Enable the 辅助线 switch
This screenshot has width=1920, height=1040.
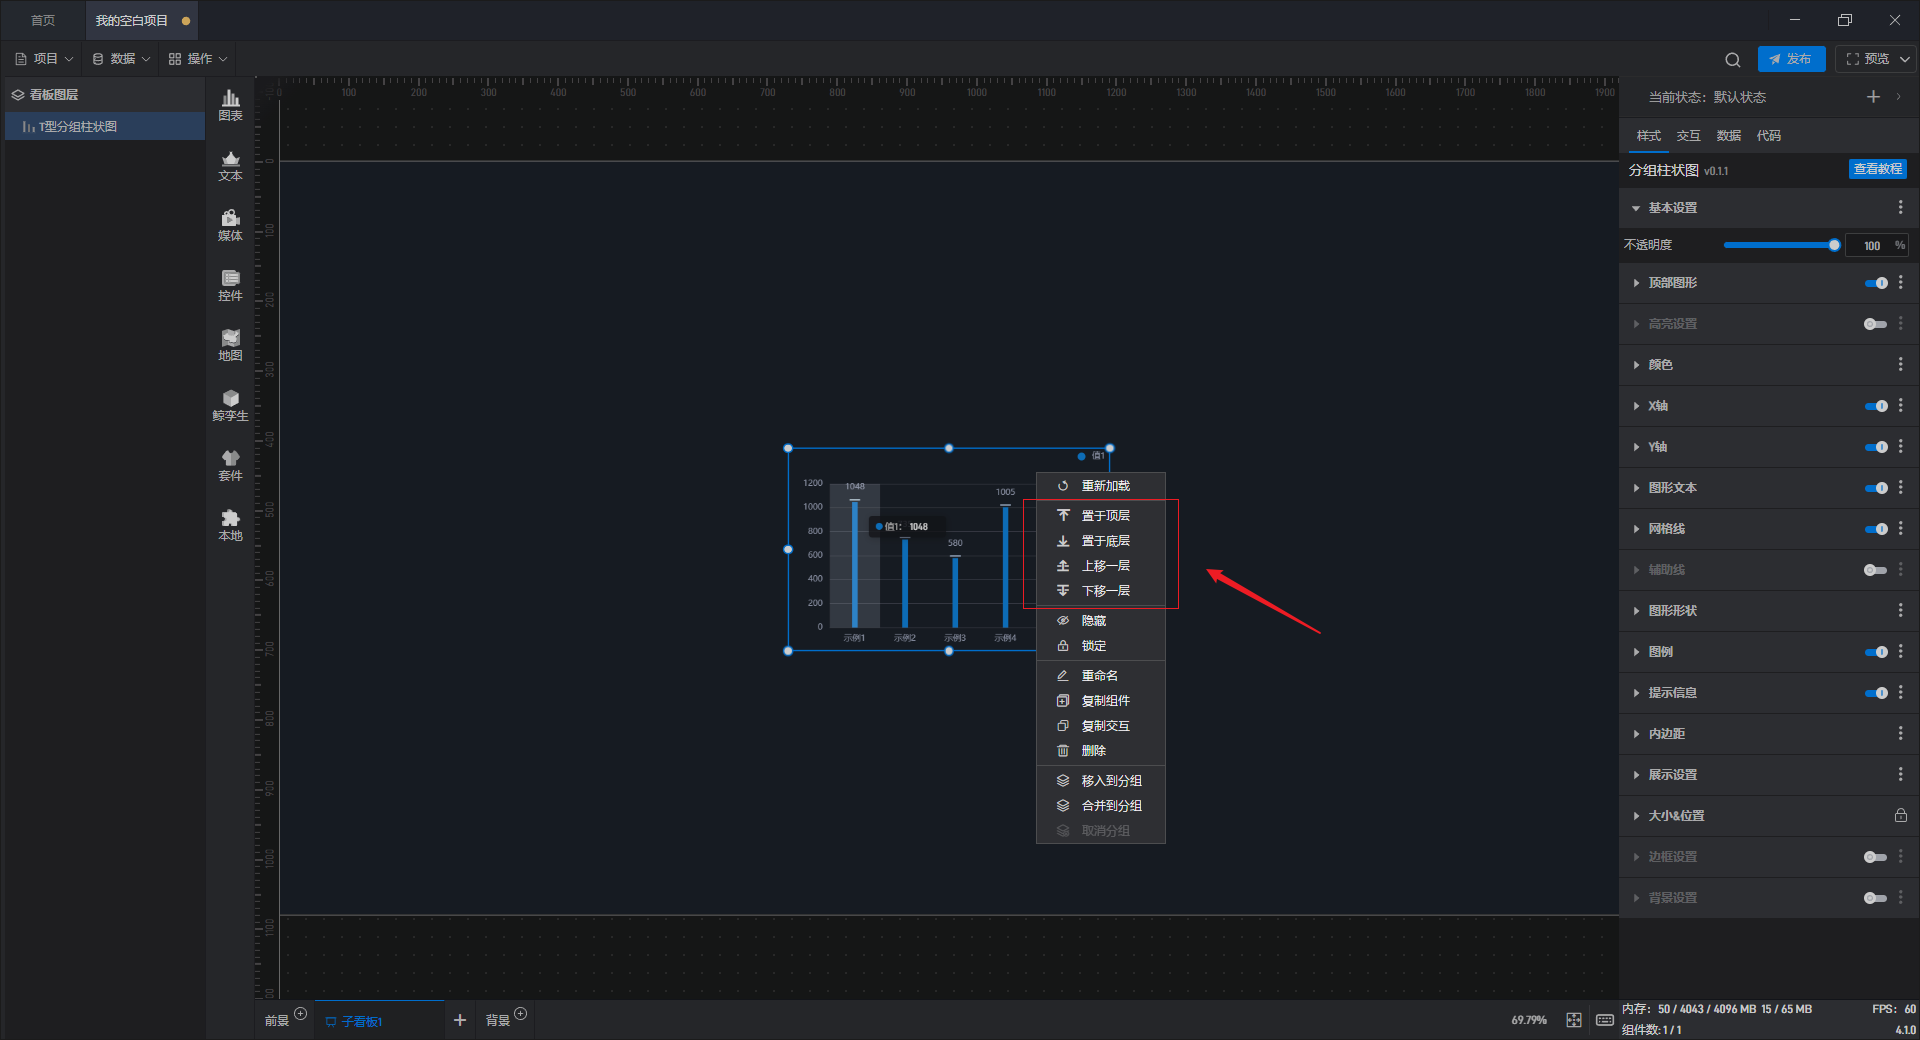click(x=1876, y=570)
